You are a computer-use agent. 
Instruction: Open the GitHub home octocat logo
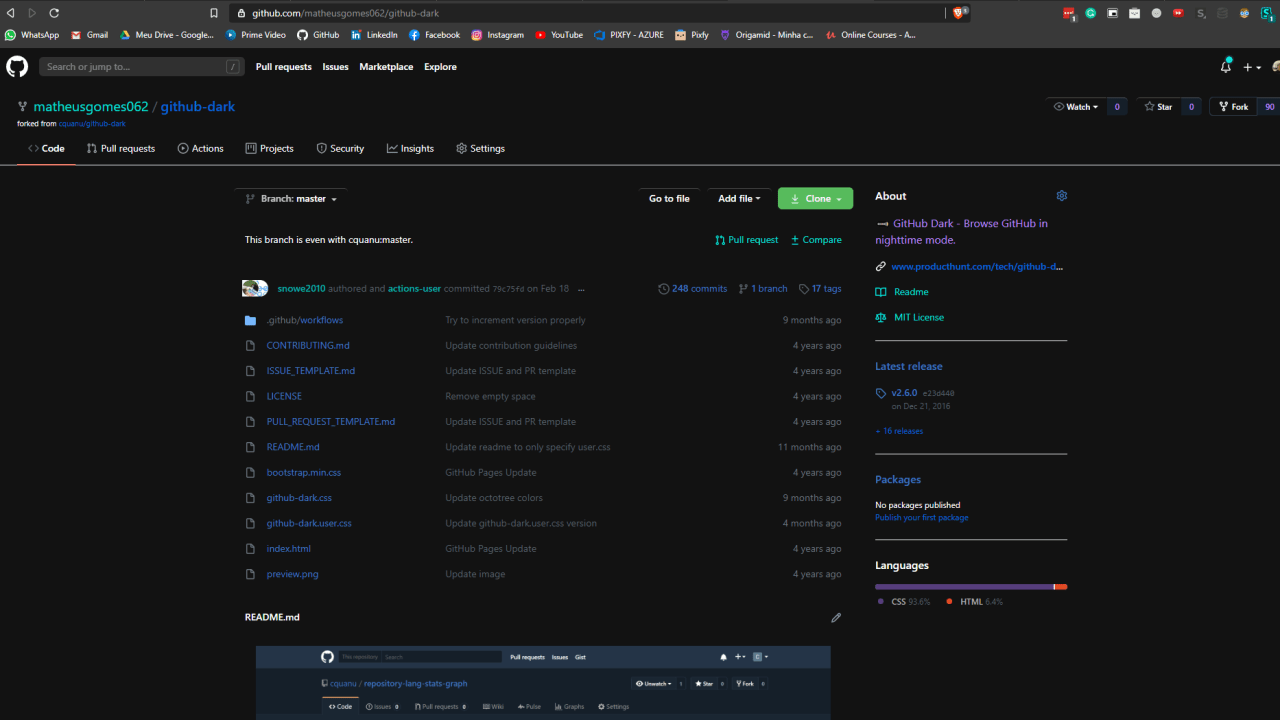pyautogui.click(x=17, y=67)
